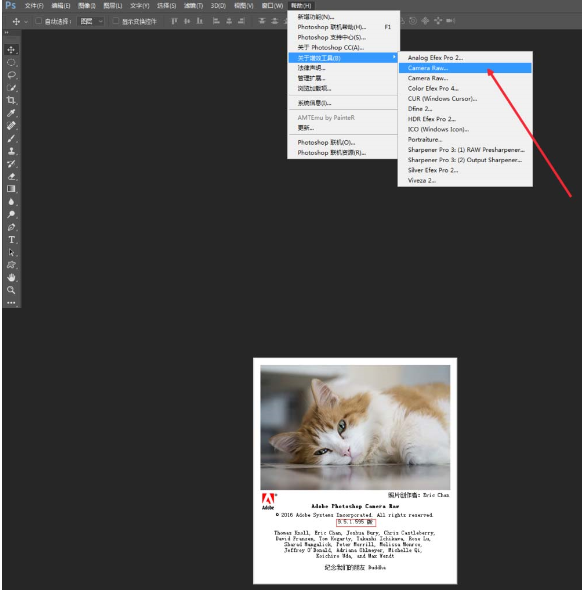Select the Crop tool
The image size is (584, 590).
click(11, 100)
